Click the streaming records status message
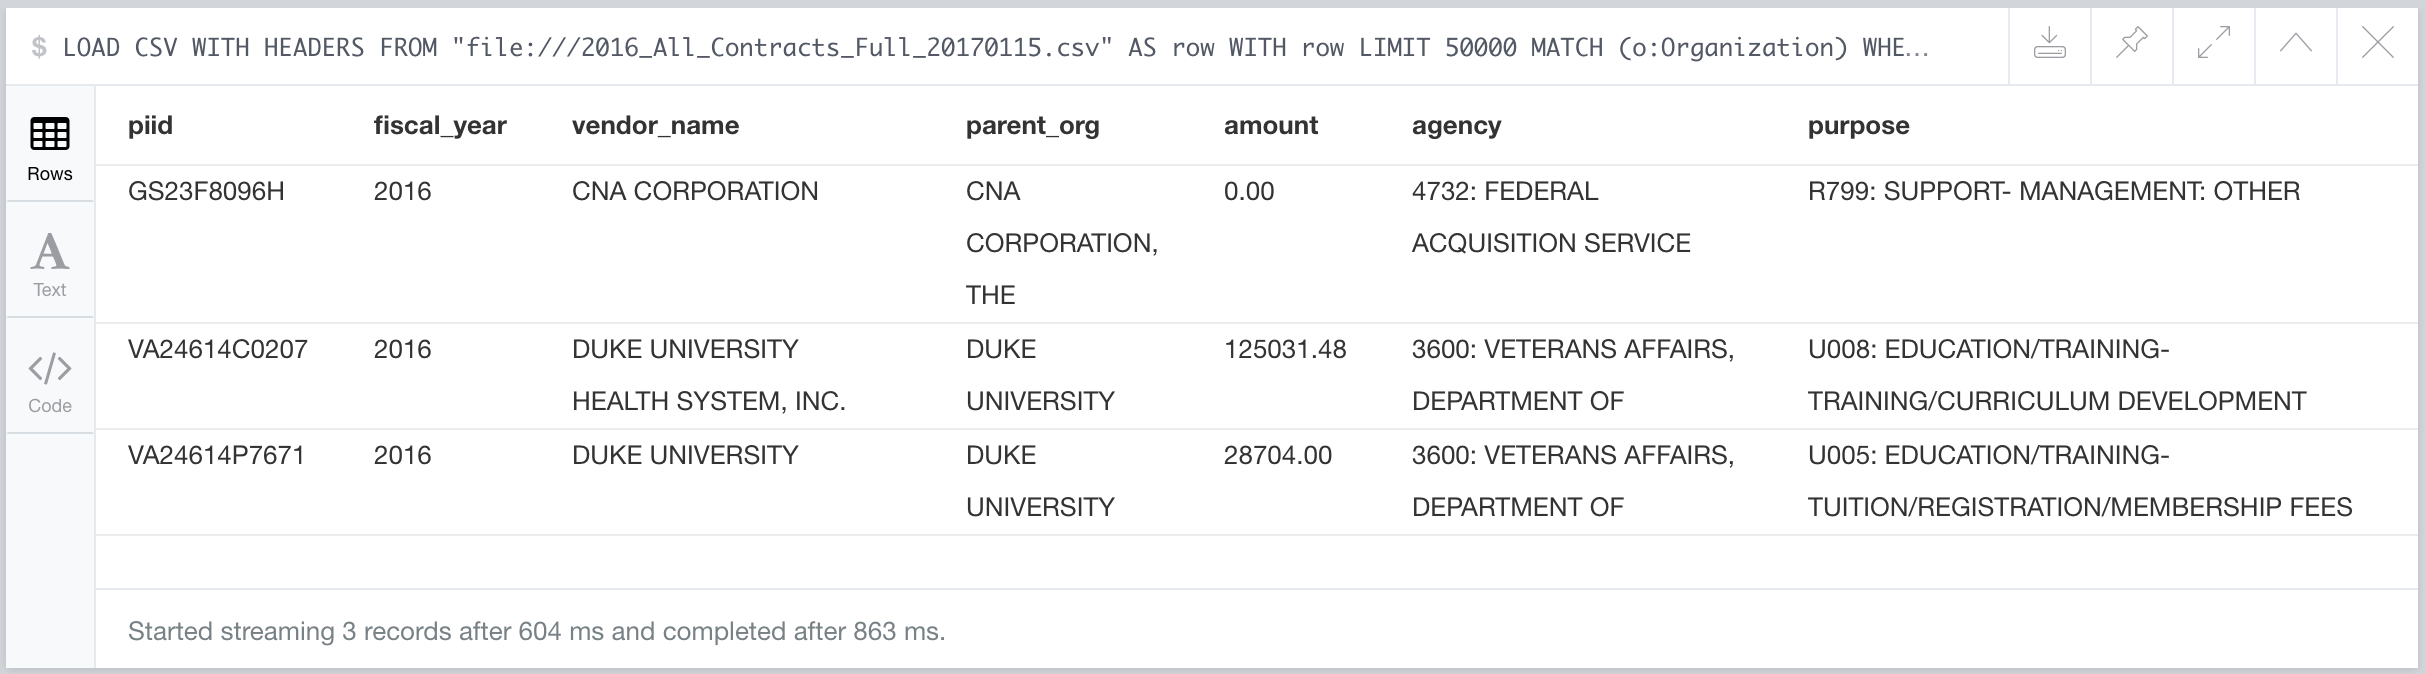This screenshot has width=2426, height=674. point(537,631)
